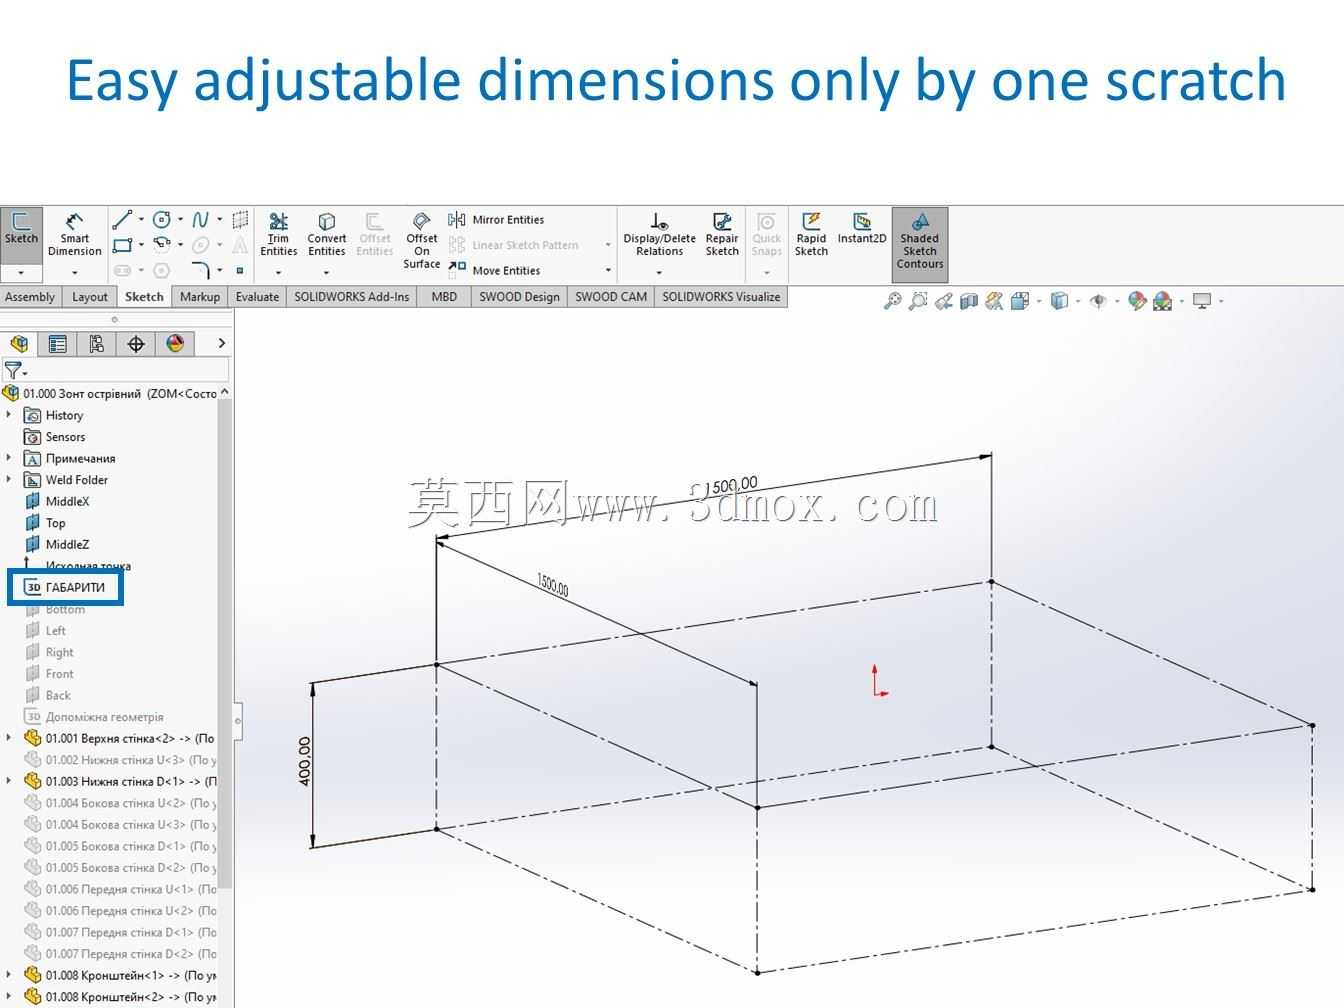
Task: Click the Zoom to Fit icon
Action: click(x=892, y=301)
